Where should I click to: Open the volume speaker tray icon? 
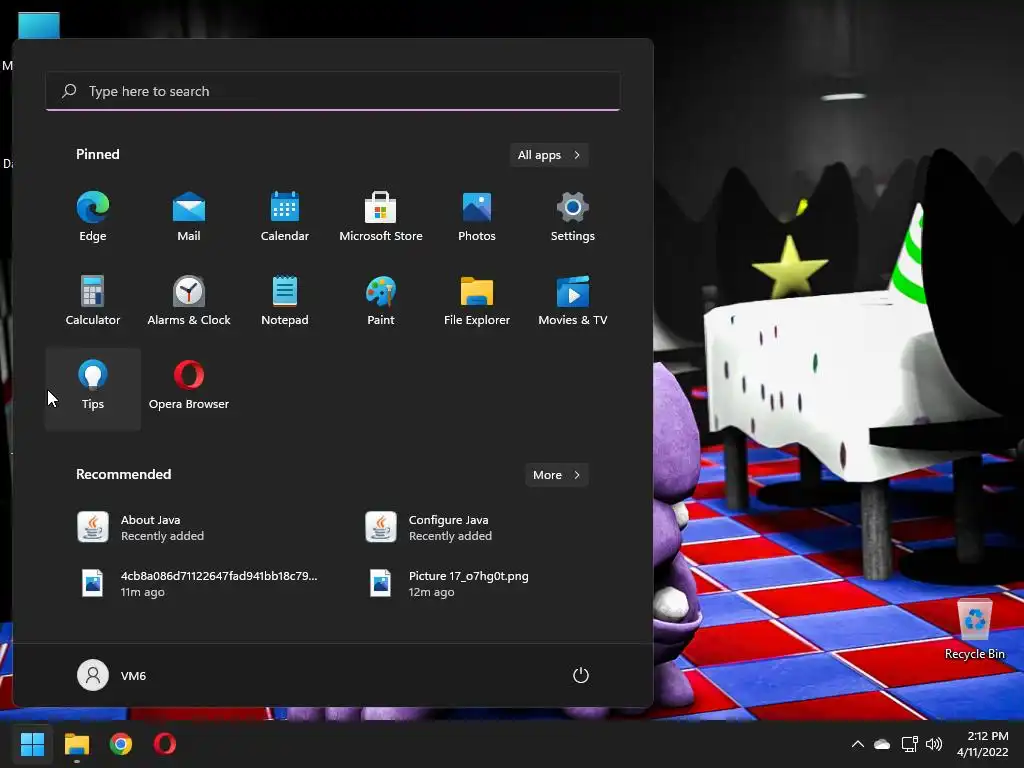pyautogui.click(x=934, y=744)
